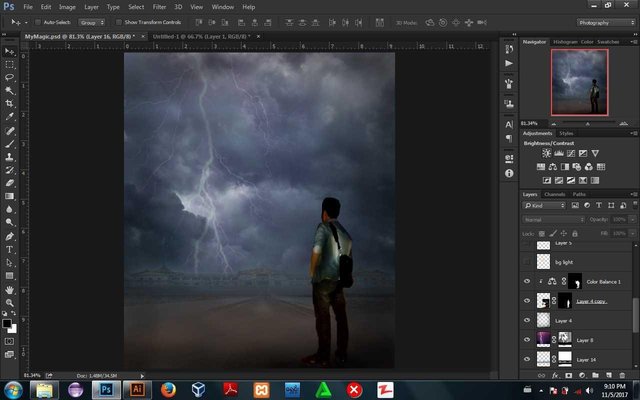Select the Type tool
Viewport: 640px width, 400px height.
coord(10,249)
